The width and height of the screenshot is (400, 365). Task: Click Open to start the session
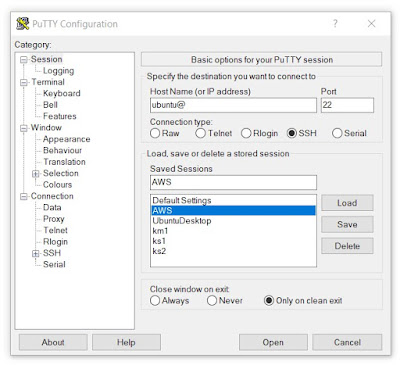coord(273,342)
